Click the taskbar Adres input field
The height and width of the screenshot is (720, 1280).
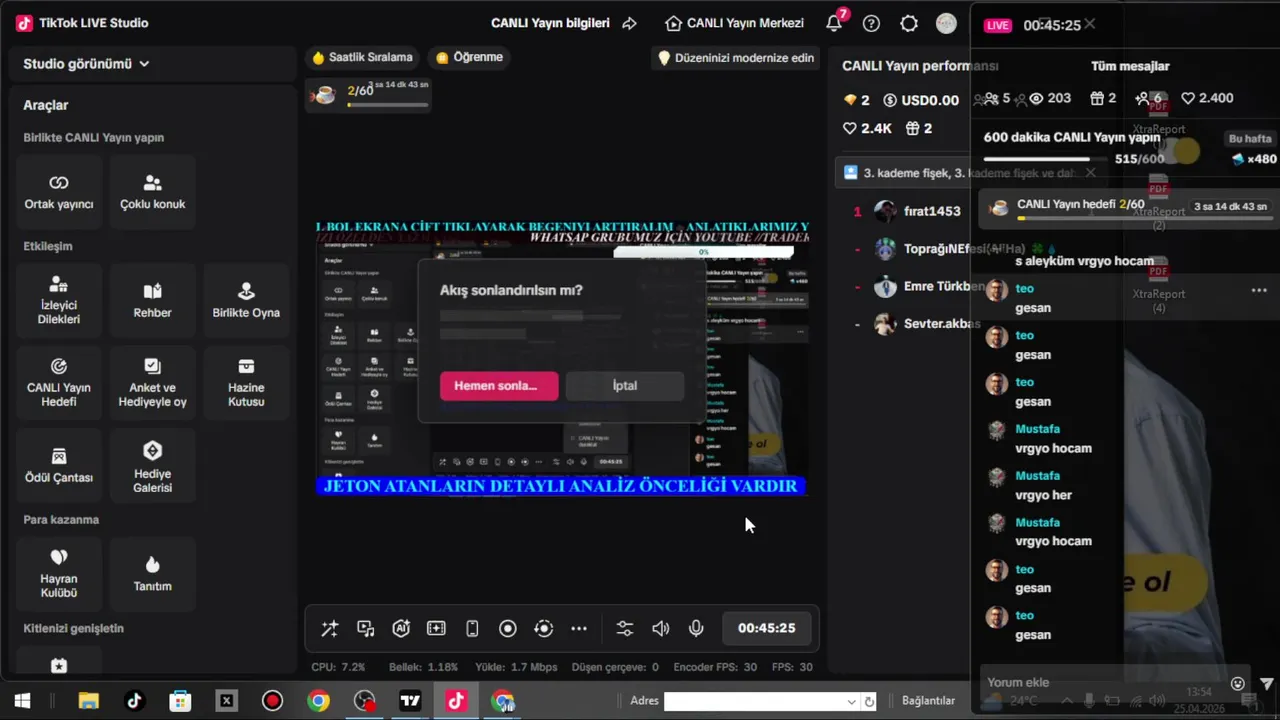tap(754, 701)
